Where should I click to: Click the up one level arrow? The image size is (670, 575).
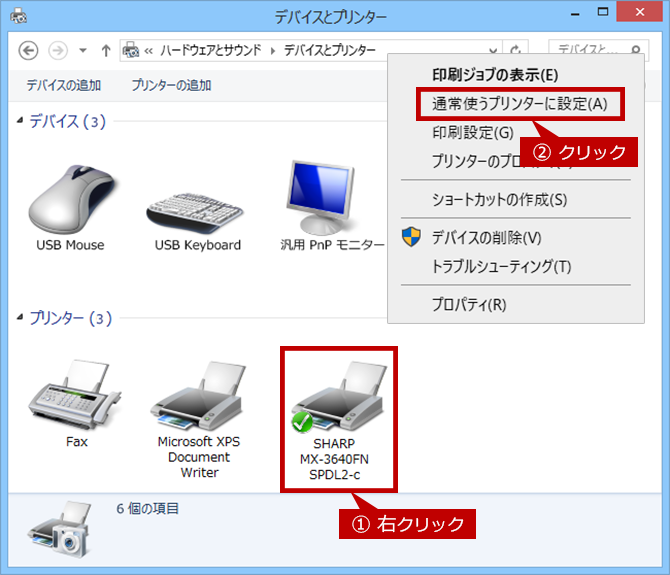tap(106, 50)
